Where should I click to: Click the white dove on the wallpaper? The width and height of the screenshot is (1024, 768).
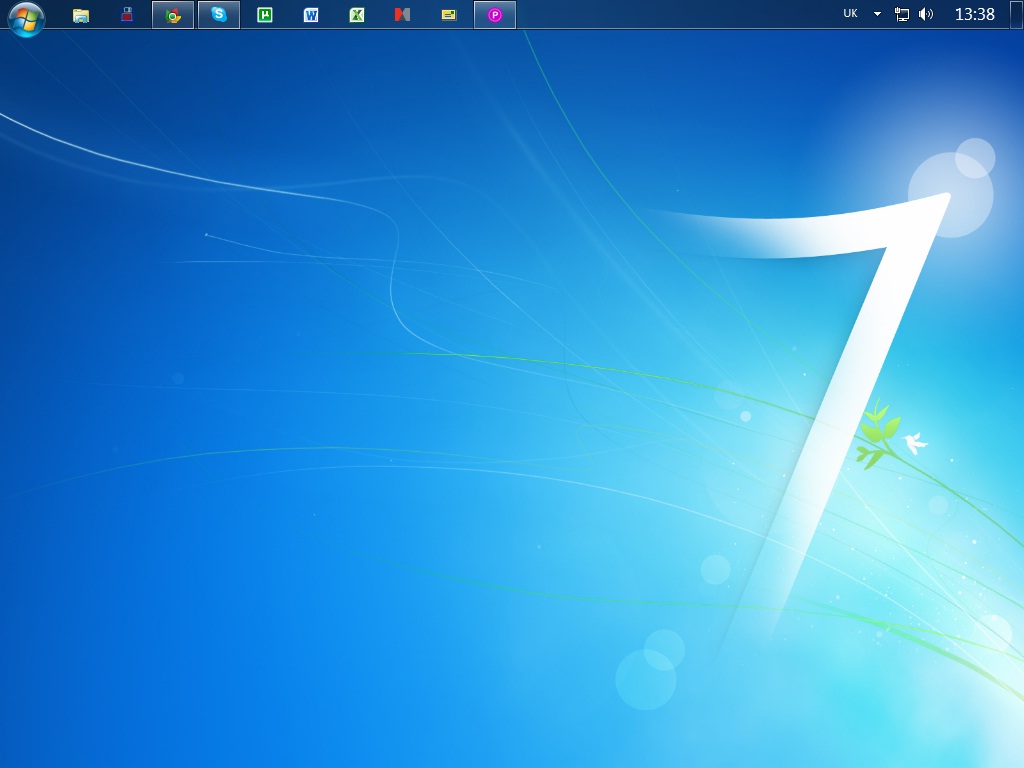914,443
